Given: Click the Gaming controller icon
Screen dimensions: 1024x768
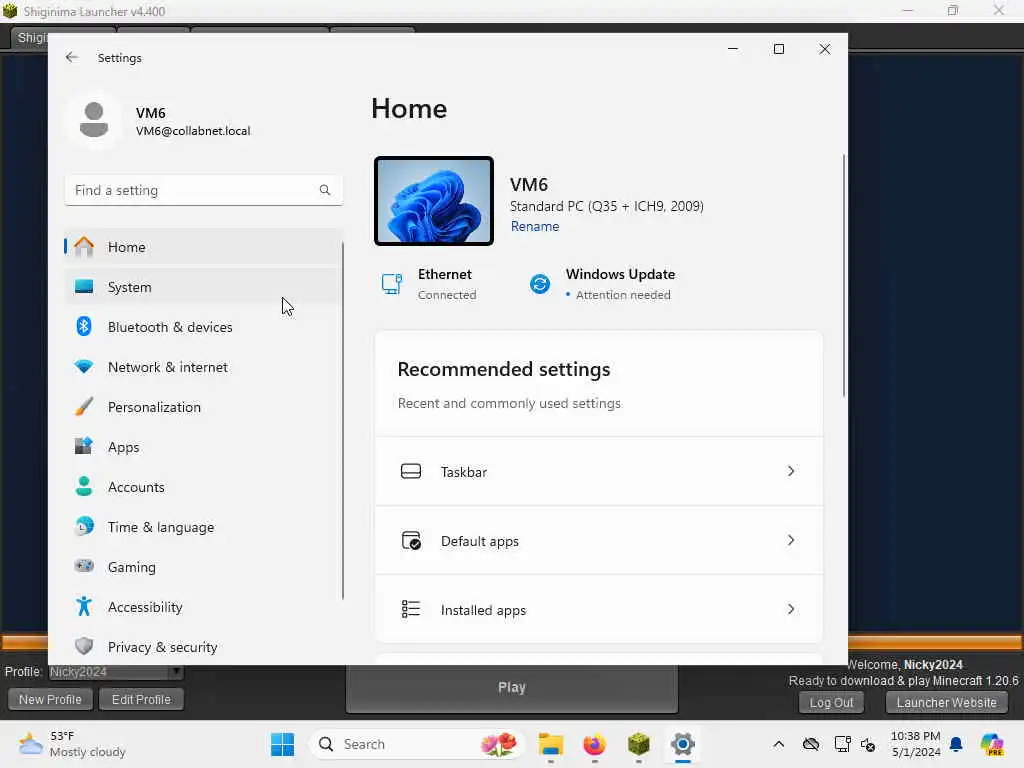Looking at the screenshot, I should (84, 566).
